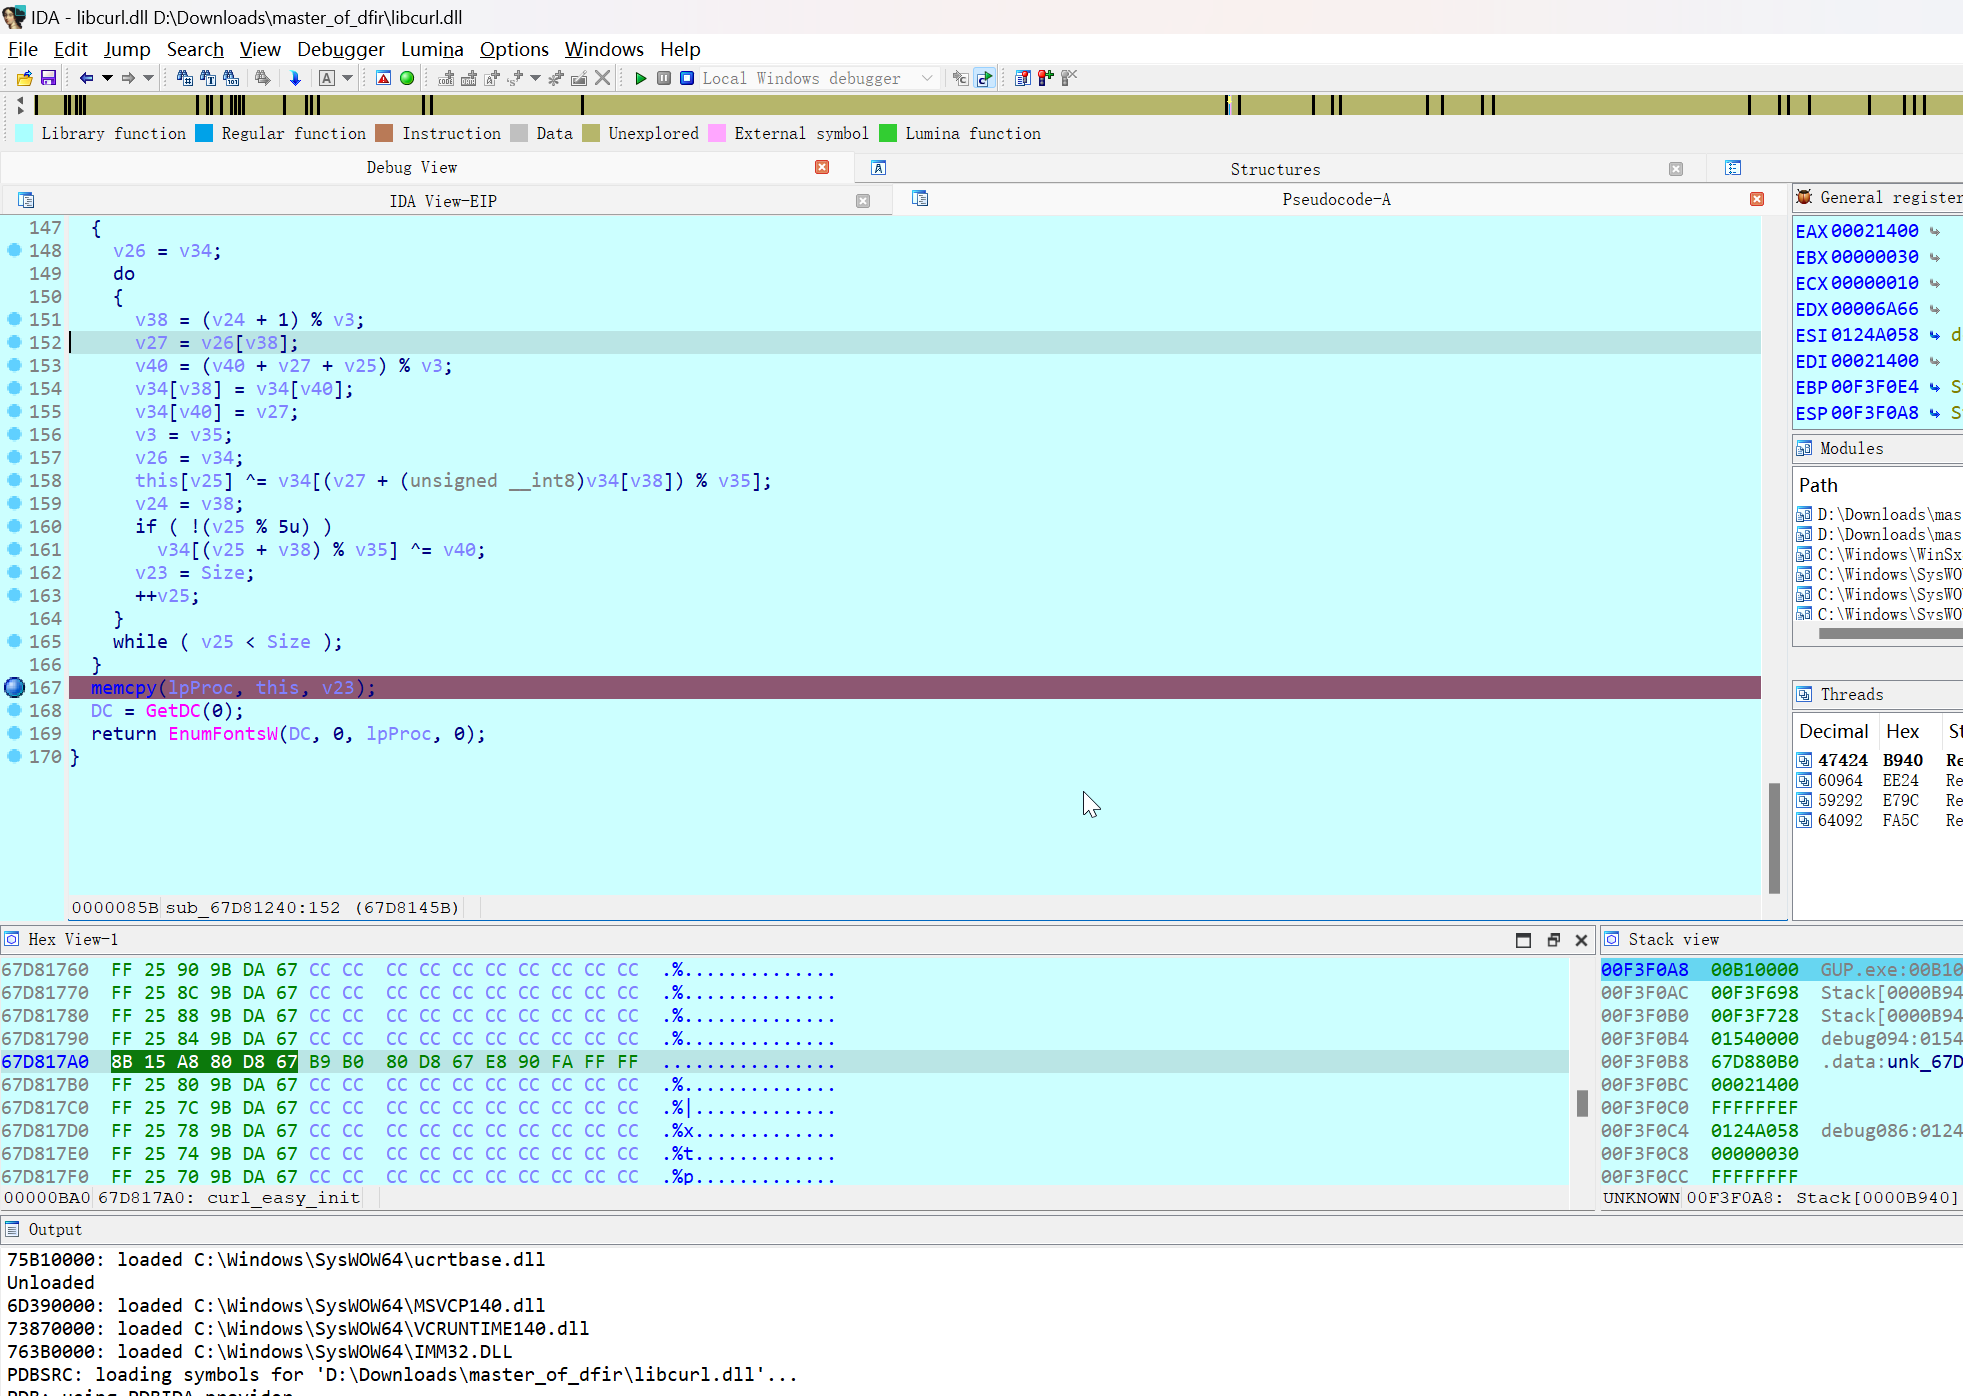Toggle breakpoint dot at line 148

point(14,250)
